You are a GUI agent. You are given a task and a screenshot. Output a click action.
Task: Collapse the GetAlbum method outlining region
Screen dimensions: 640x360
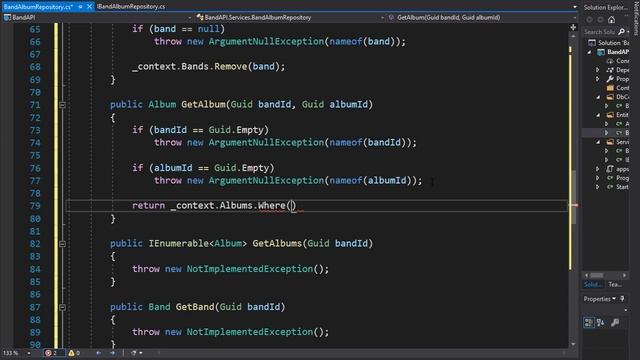[x=62, y=105]
